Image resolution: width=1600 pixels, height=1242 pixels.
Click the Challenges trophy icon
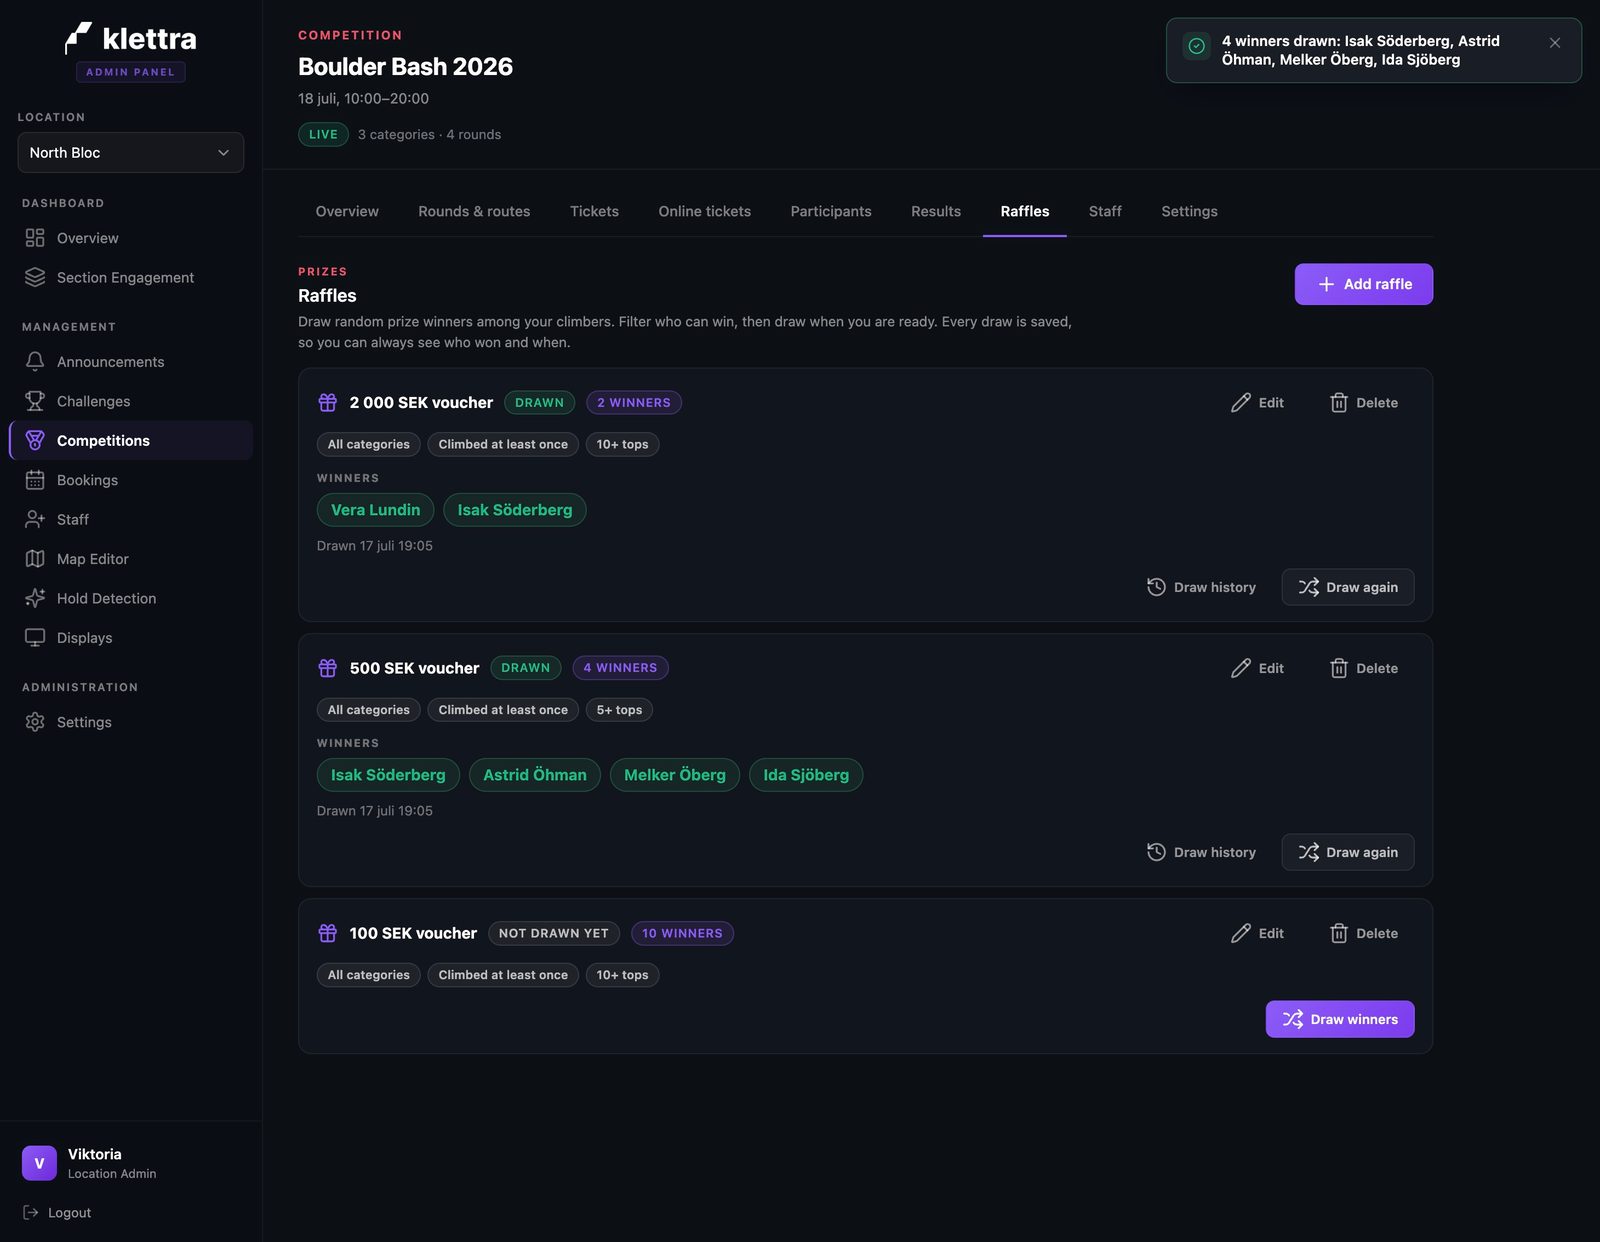(35, 401)
